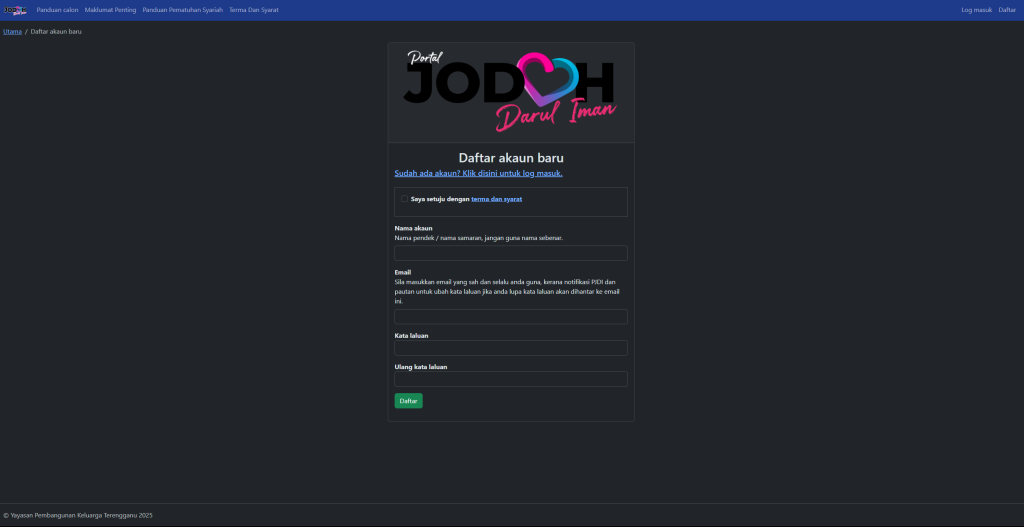Click the Daftar akaun baru breadcrumb item
Viewport: 1024px width, 527px height.
pos(56,32)
